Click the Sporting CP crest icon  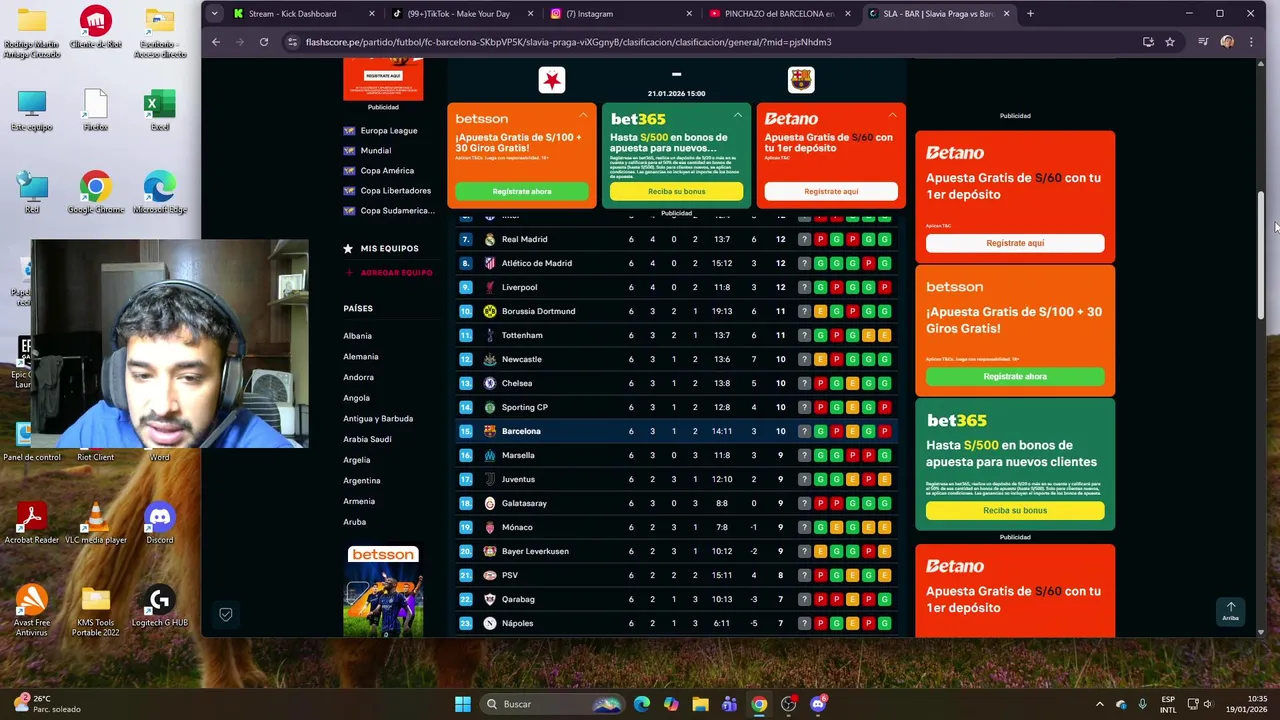click(x=490, y=407)
